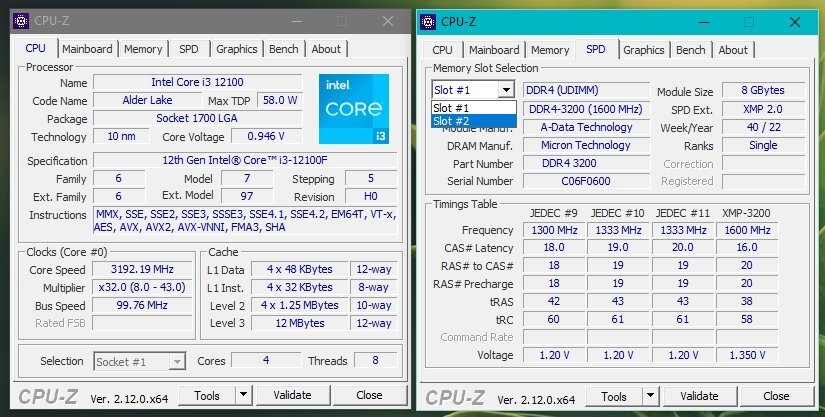Click the Package value Socket 1700 LGA
The height and width of the screenshot is (417, 825).
click(x=197, y=118)
